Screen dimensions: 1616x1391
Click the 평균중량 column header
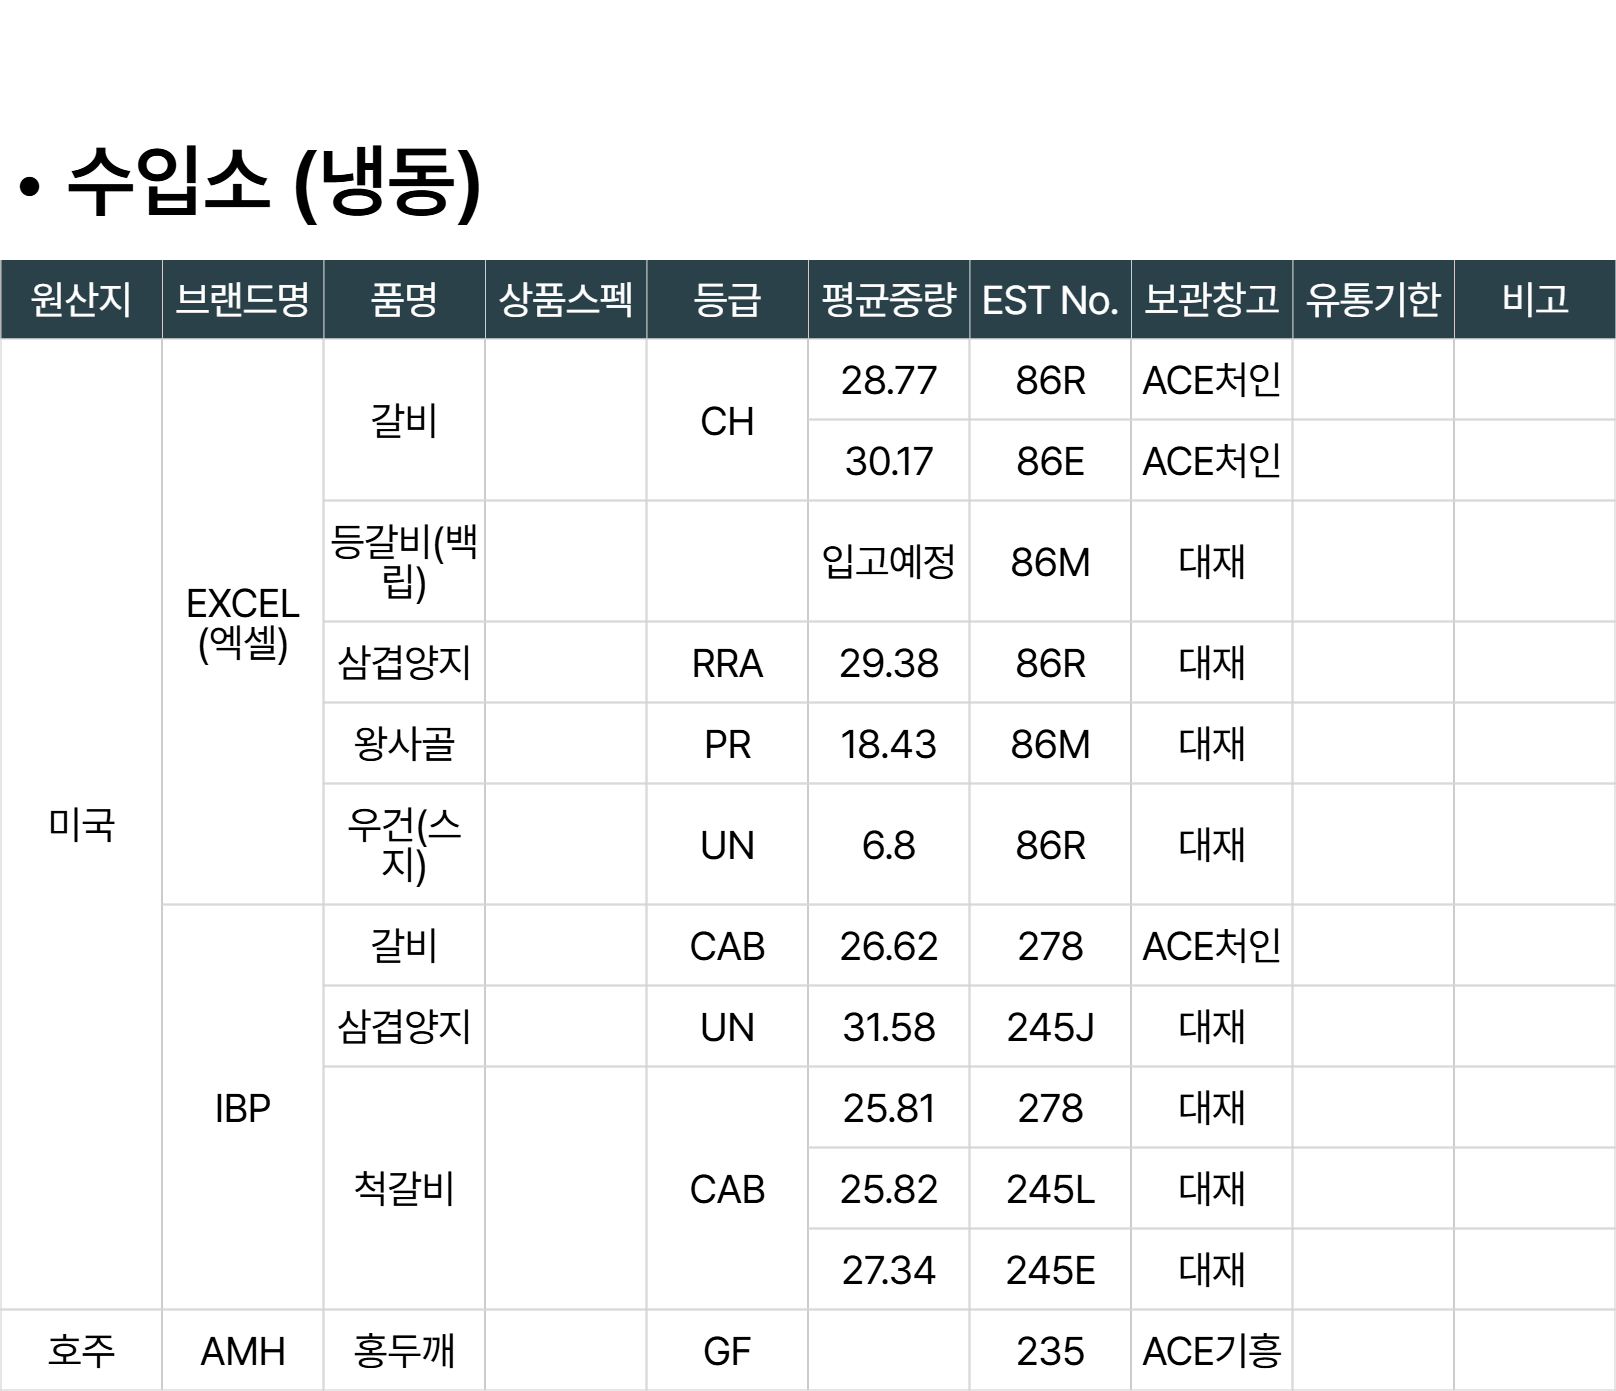(x=888, y=299)
